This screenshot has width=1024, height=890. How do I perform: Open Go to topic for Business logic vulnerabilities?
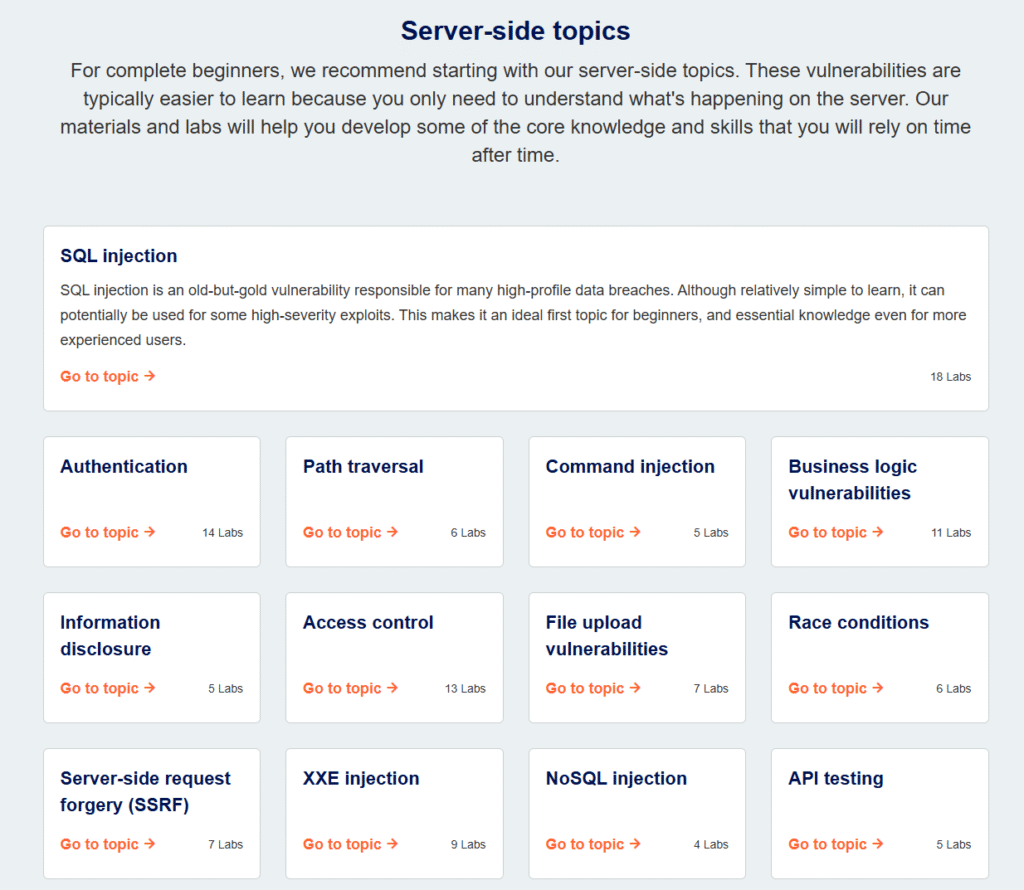pyautogui.click(x=827, y=533)
